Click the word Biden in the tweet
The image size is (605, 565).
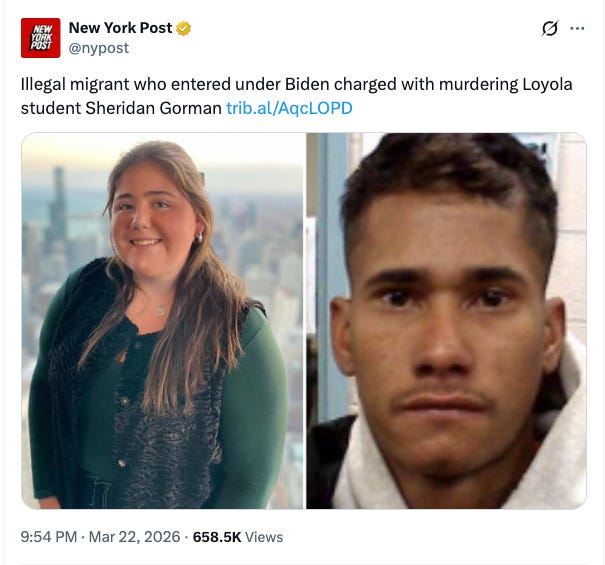pyautogui.click(x=307, y=85)
